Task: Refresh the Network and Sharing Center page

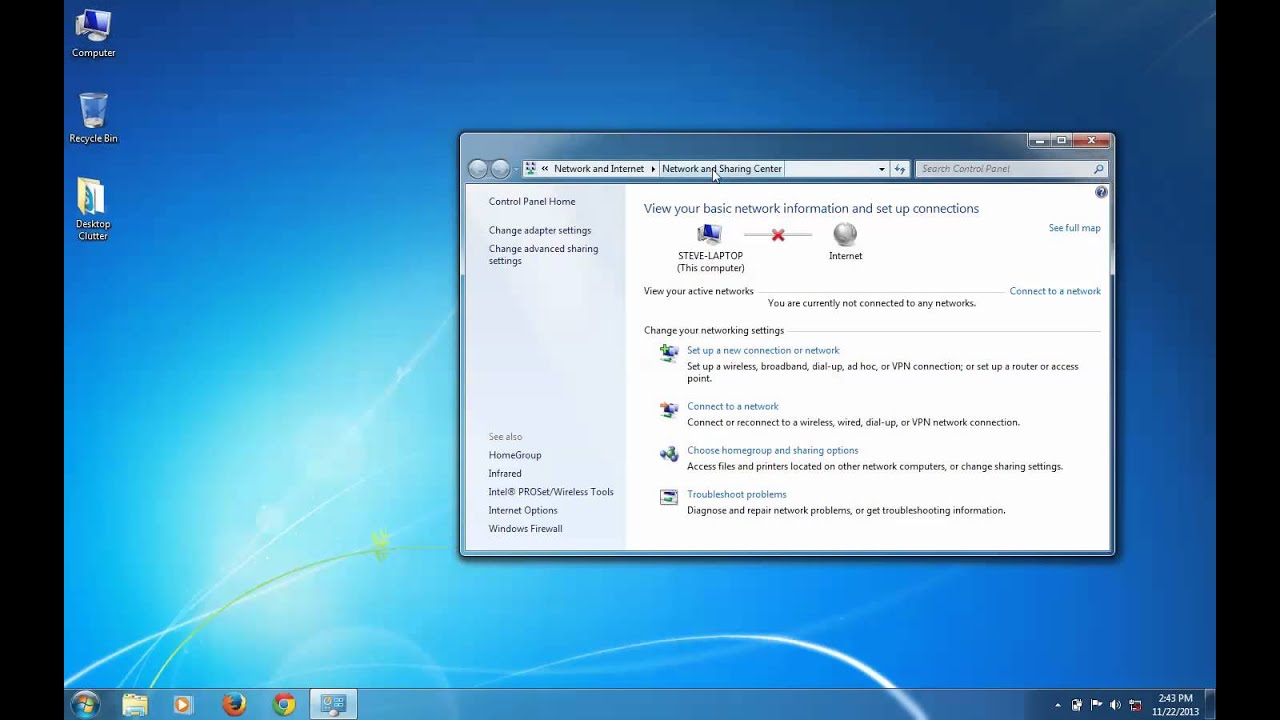Action: [x=900, y=169]
